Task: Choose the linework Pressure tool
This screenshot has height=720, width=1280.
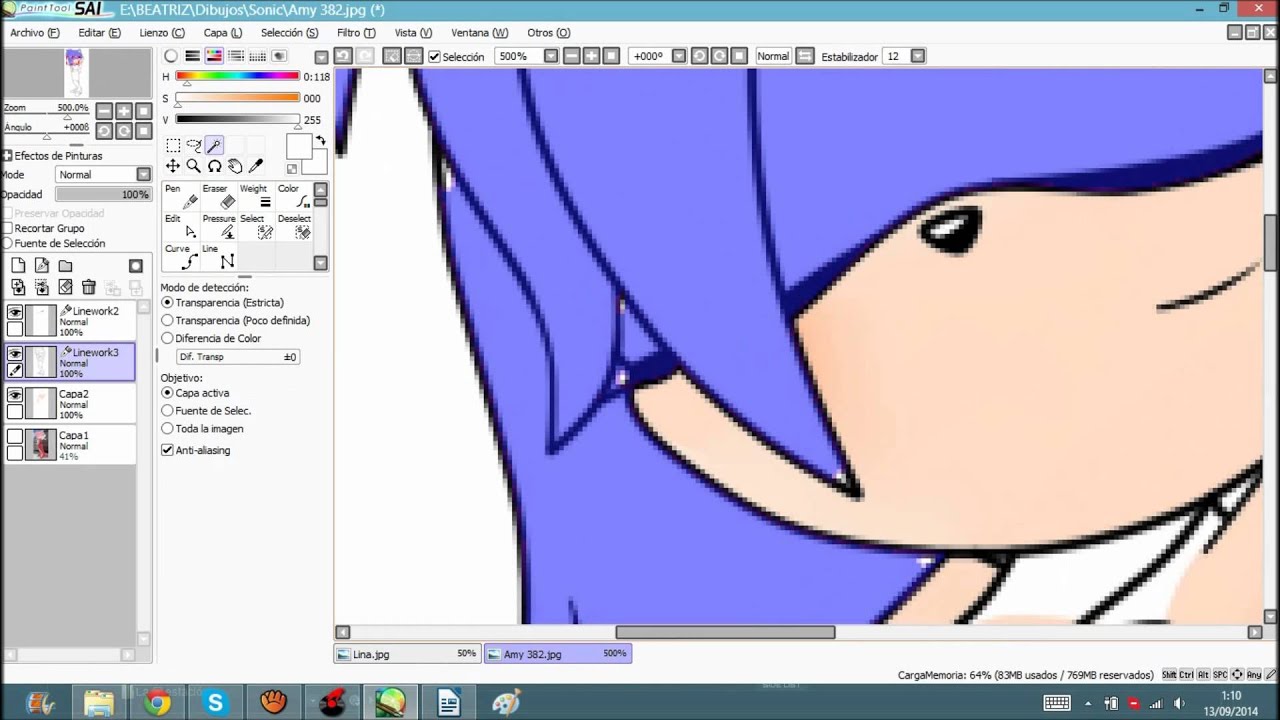Action: click(x=219, y=227)
